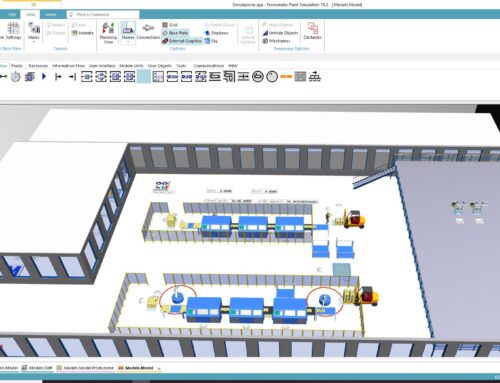Viewport: 500px width, 383px height.
Task: Toggle the Connections display
Action: tap(148, 31)
